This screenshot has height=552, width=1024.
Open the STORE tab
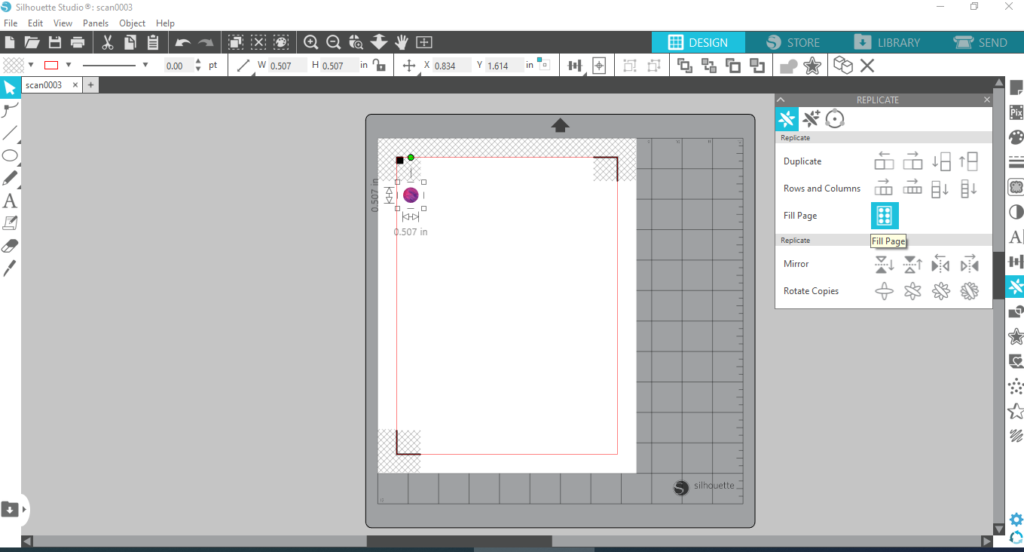(x=793, y=43)
